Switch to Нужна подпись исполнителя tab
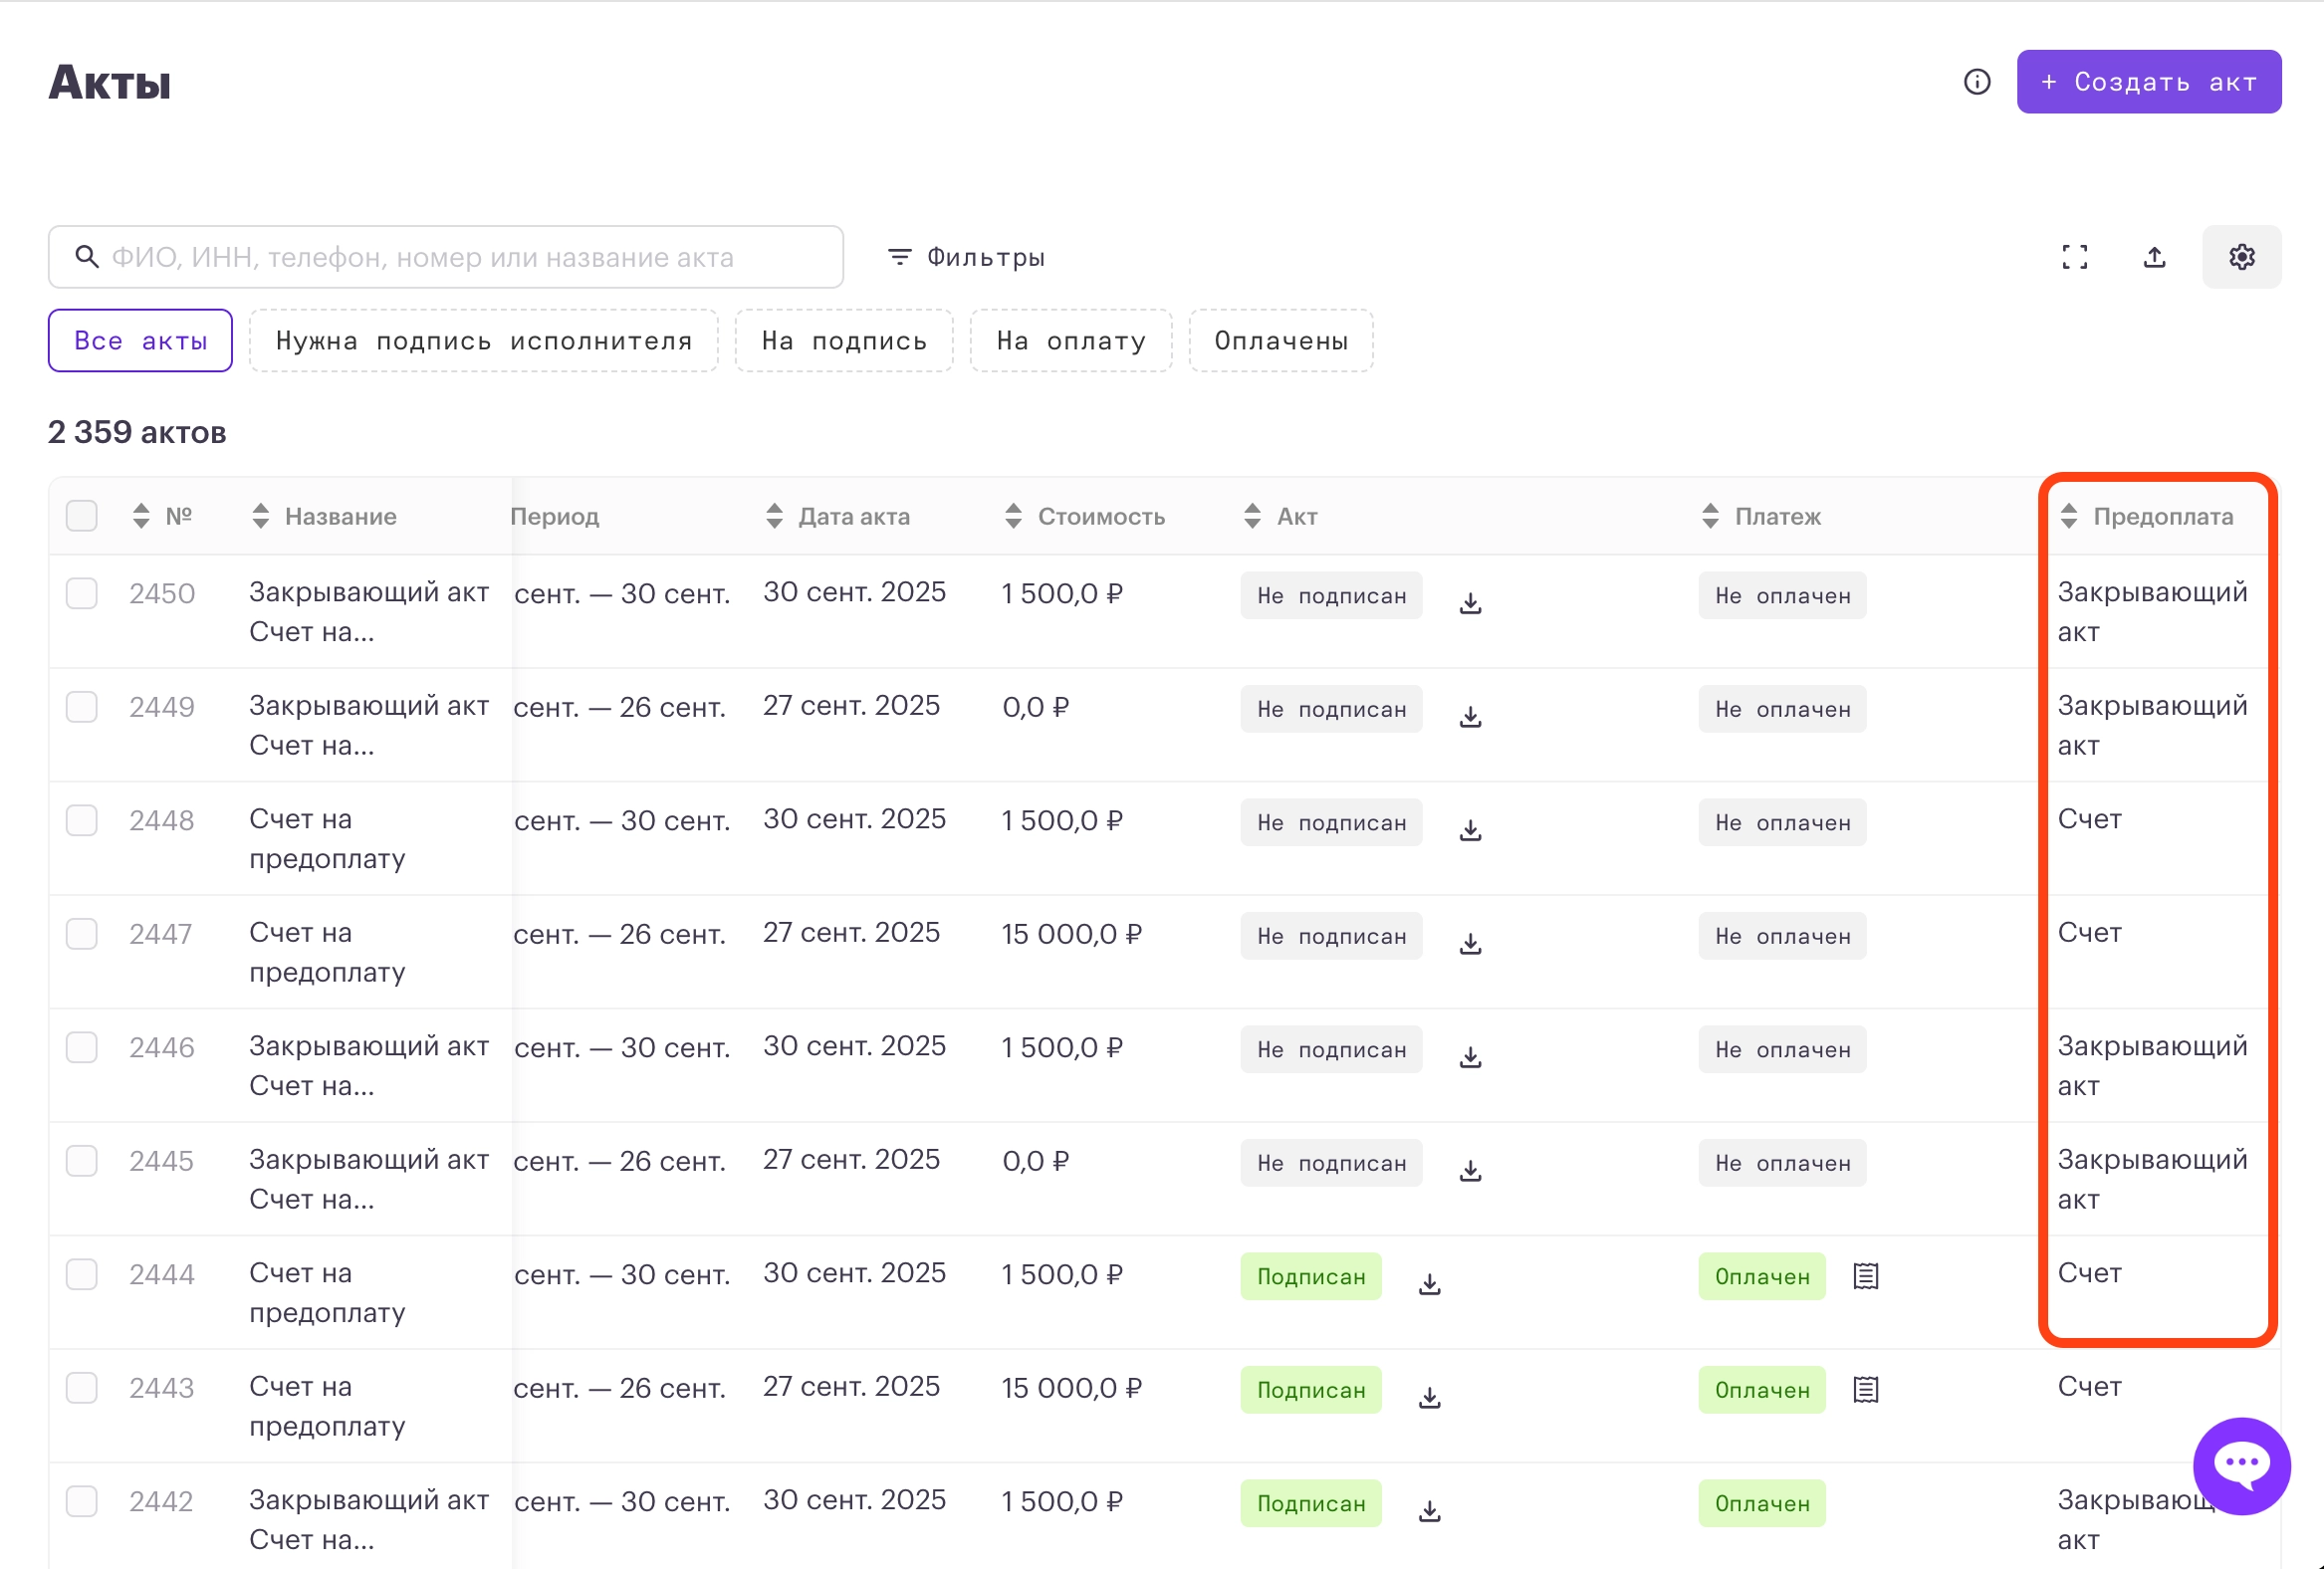Image resolution: width=2324 pixels, height=1569 pixels. click(484, 341)
